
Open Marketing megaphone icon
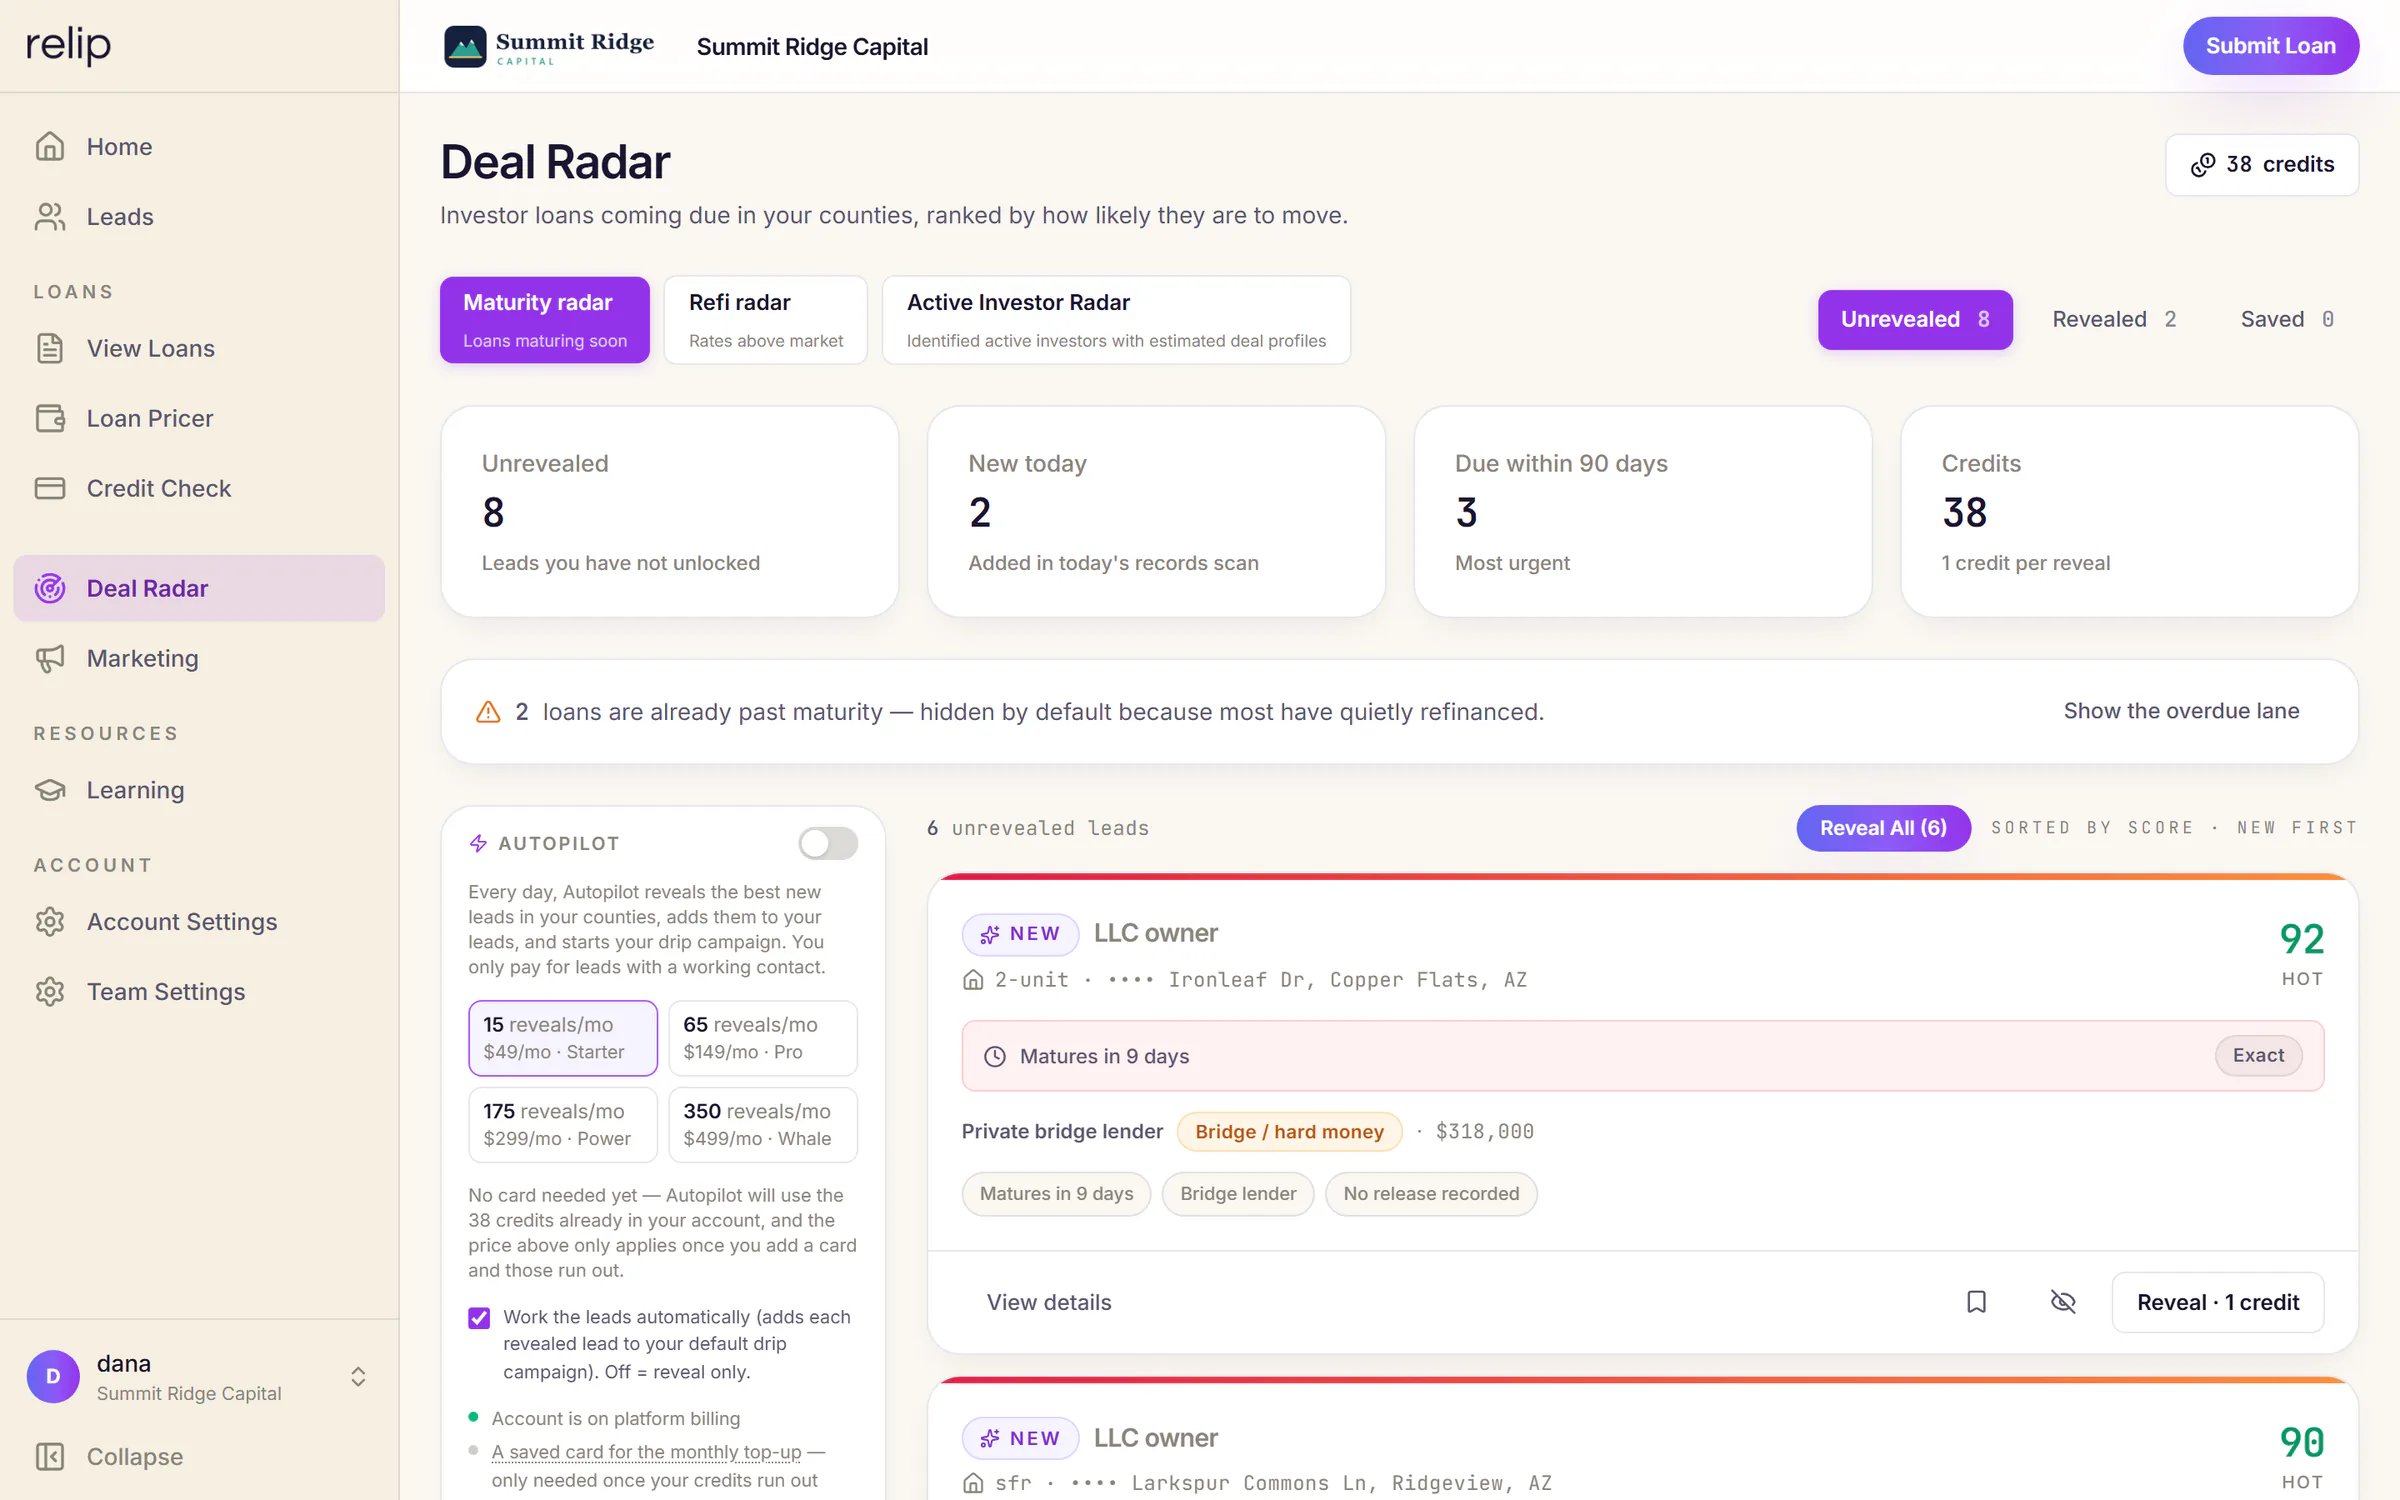pyautogui.click(x=50, y=658)
